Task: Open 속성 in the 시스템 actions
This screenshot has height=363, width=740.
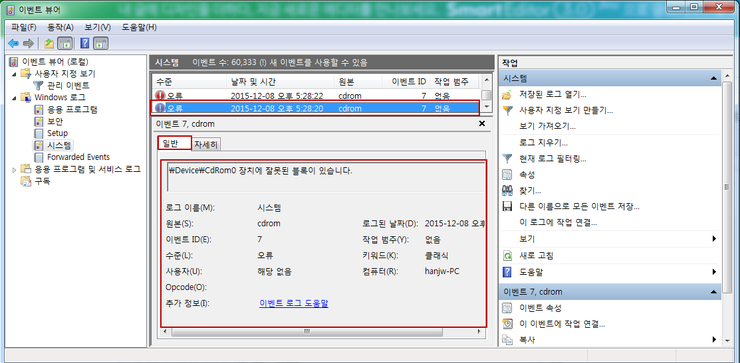Action: coord(527,175)
